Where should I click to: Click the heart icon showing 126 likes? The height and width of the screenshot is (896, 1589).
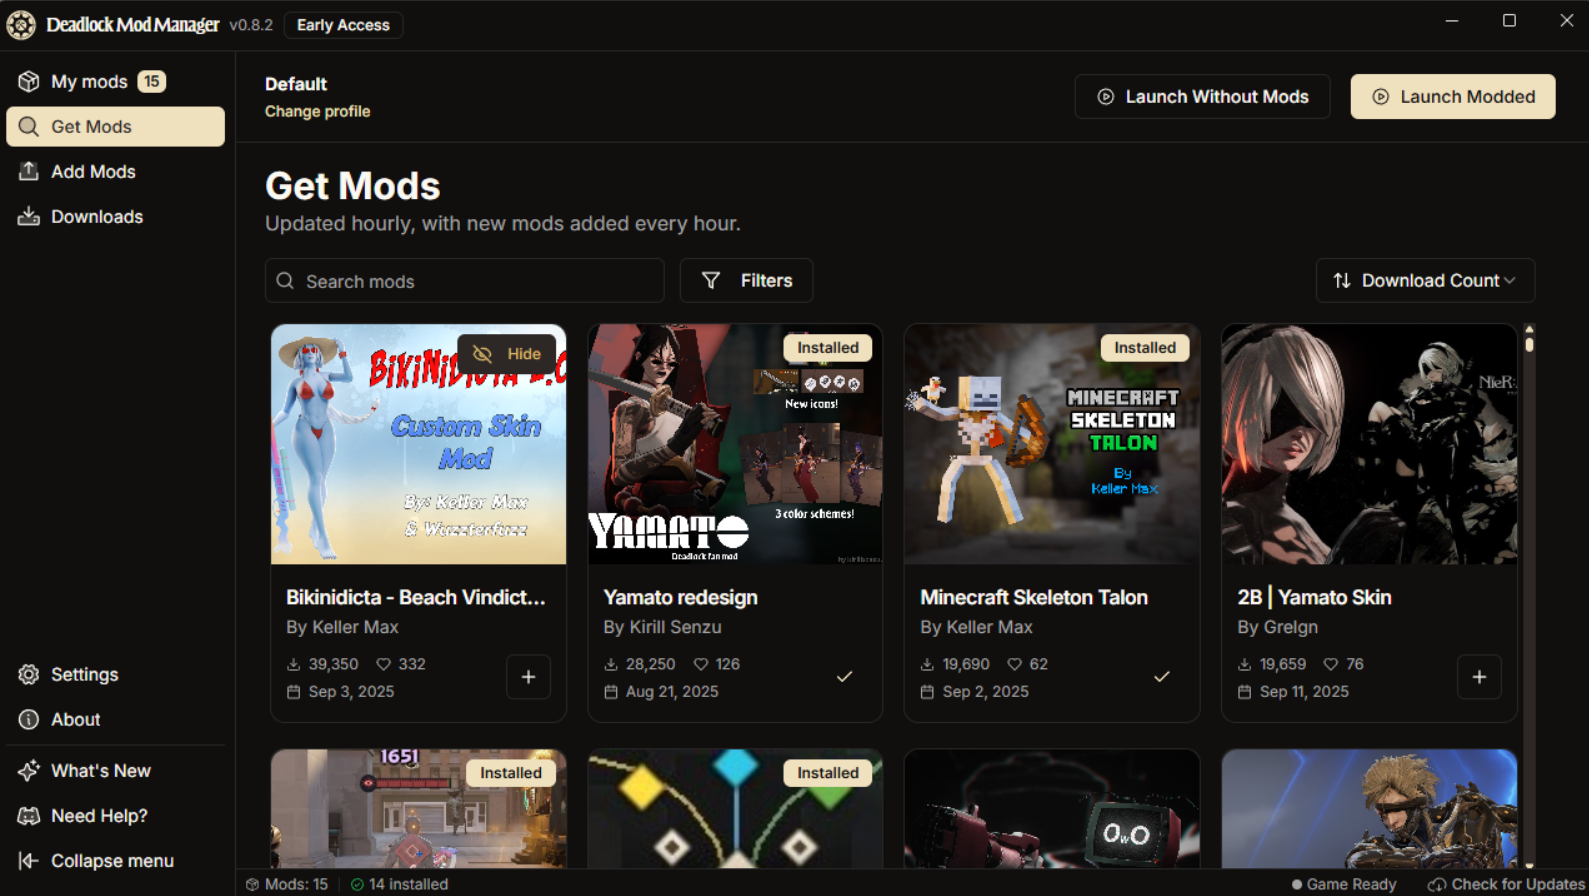701,664
